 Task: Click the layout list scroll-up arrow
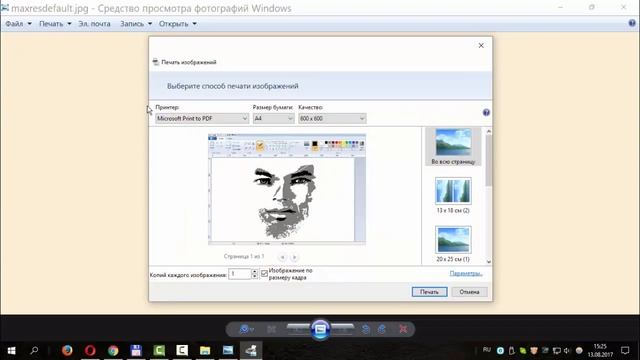tap(489, 131)
